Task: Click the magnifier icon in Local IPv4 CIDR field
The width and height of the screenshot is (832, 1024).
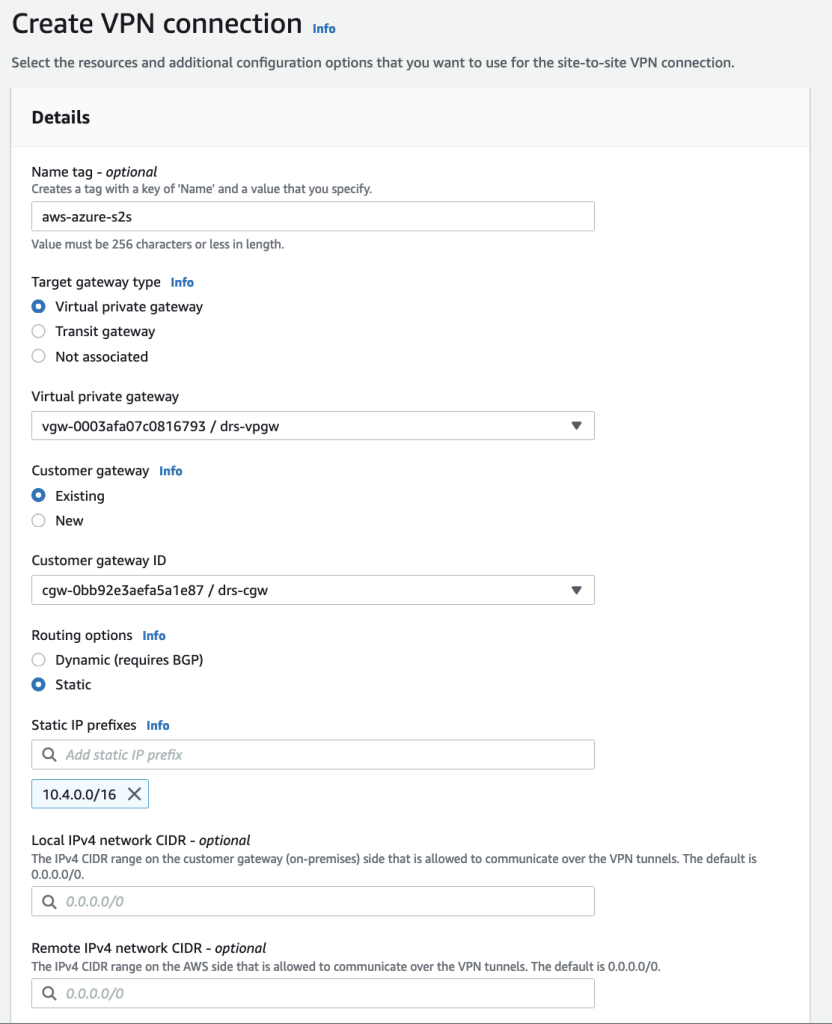Action: [x=47, y=901]
